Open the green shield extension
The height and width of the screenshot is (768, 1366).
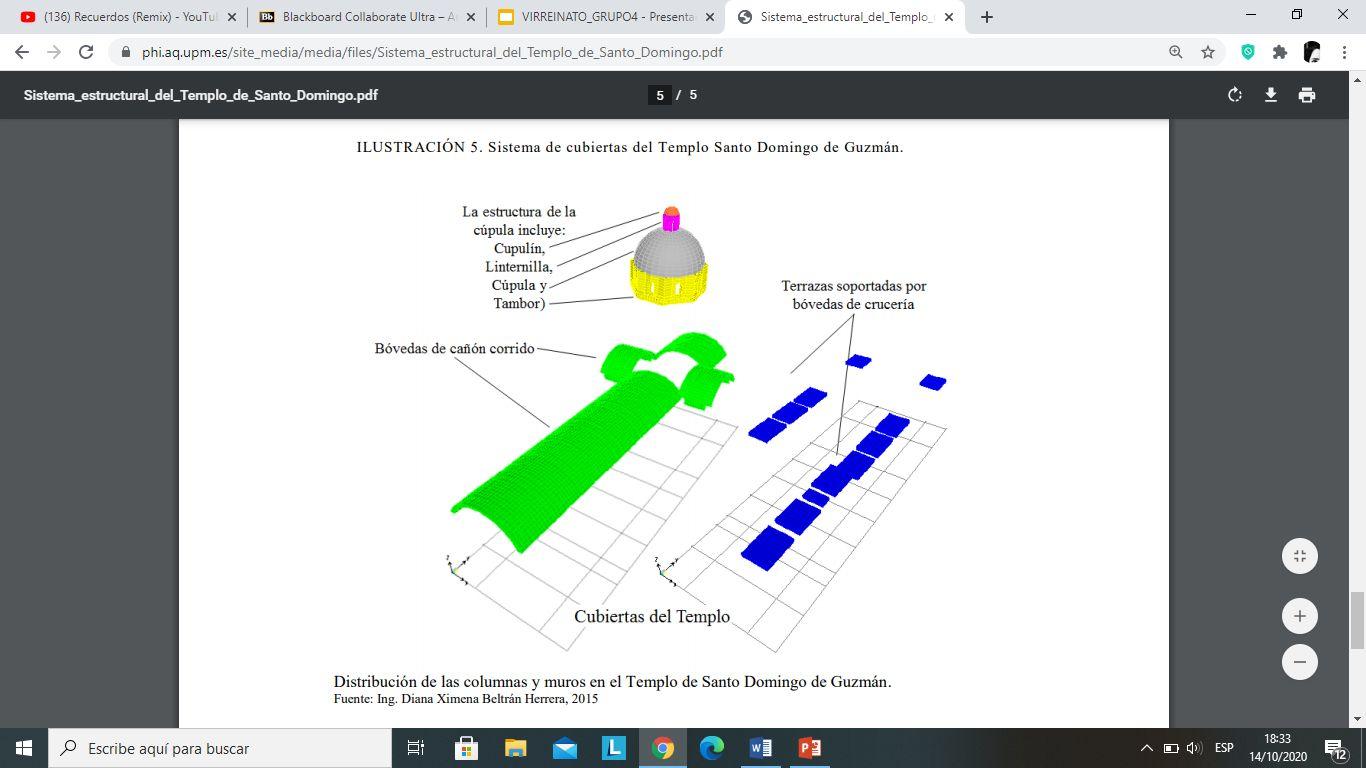pos(1248,52)
